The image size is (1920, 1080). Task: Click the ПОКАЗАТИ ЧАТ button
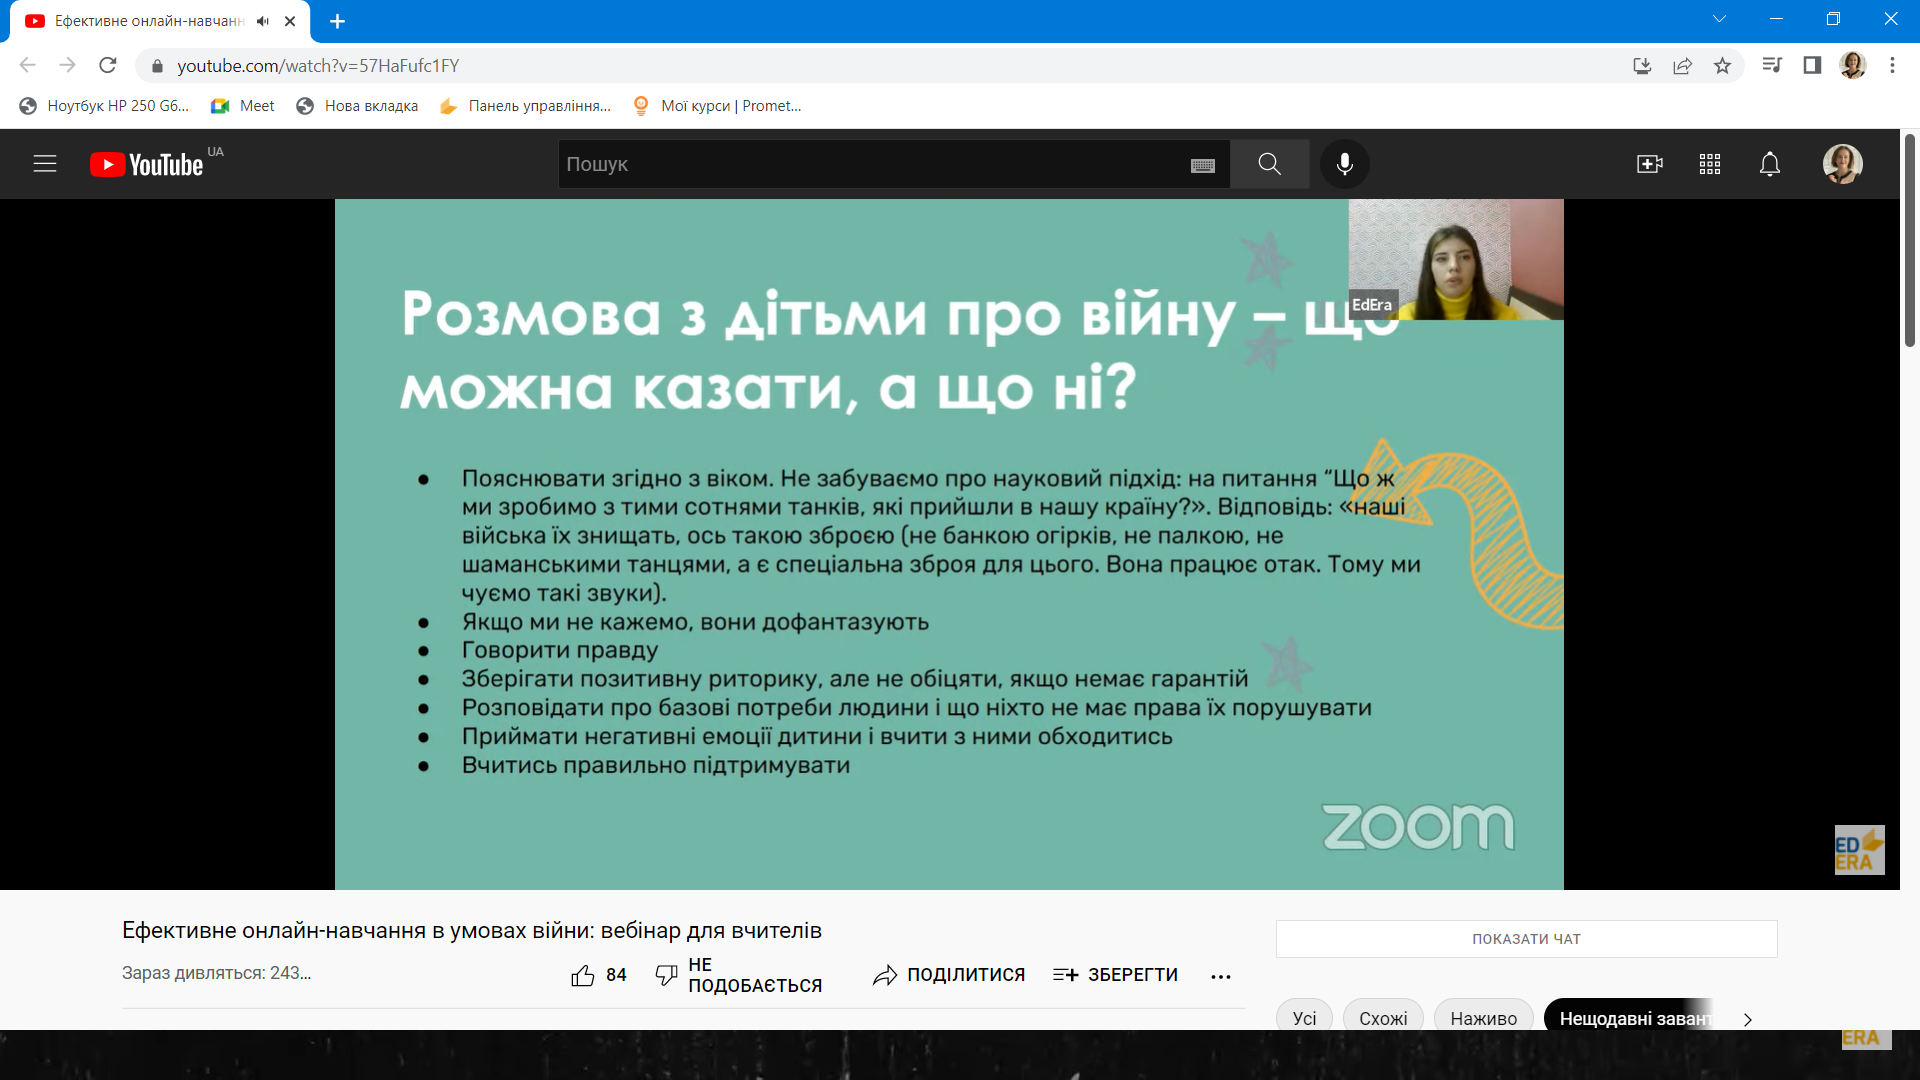click(1526, 939)
